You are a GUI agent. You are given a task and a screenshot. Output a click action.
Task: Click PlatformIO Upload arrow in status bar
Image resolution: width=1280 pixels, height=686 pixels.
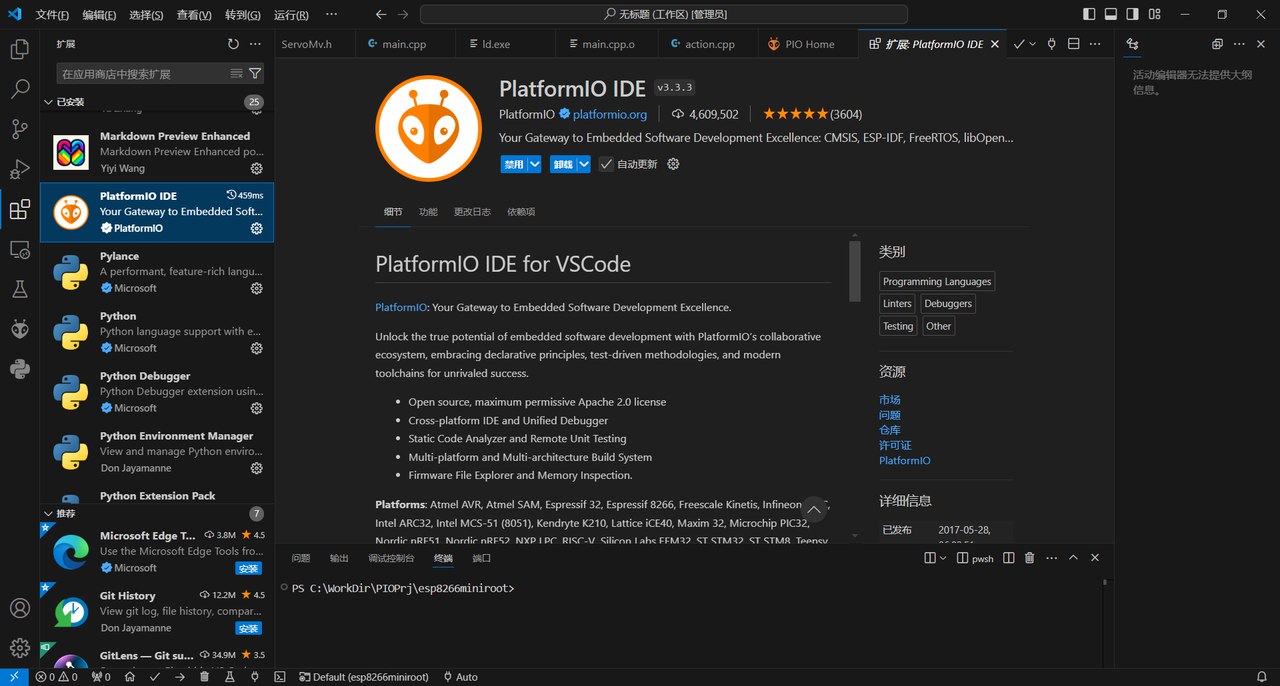pos(180,677)
